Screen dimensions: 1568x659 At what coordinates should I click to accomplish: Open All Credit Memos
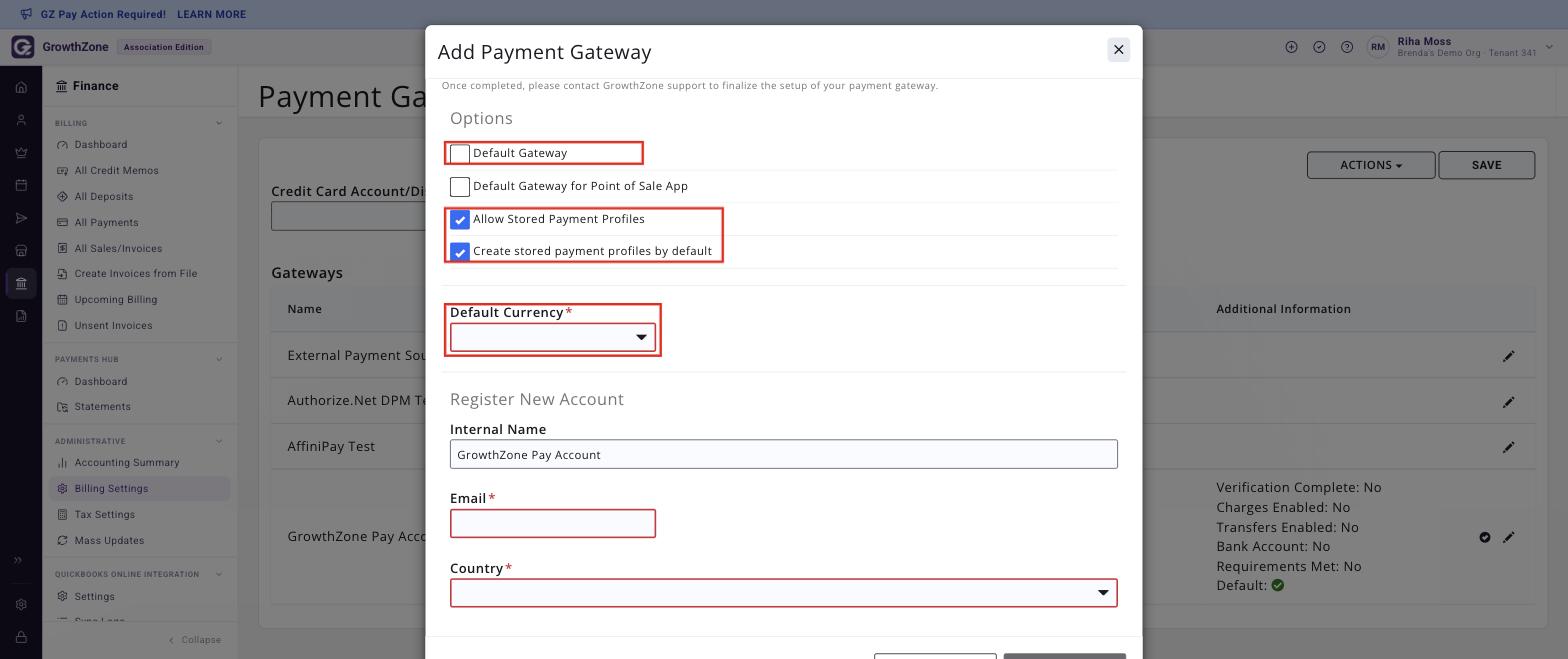point(116,171)
